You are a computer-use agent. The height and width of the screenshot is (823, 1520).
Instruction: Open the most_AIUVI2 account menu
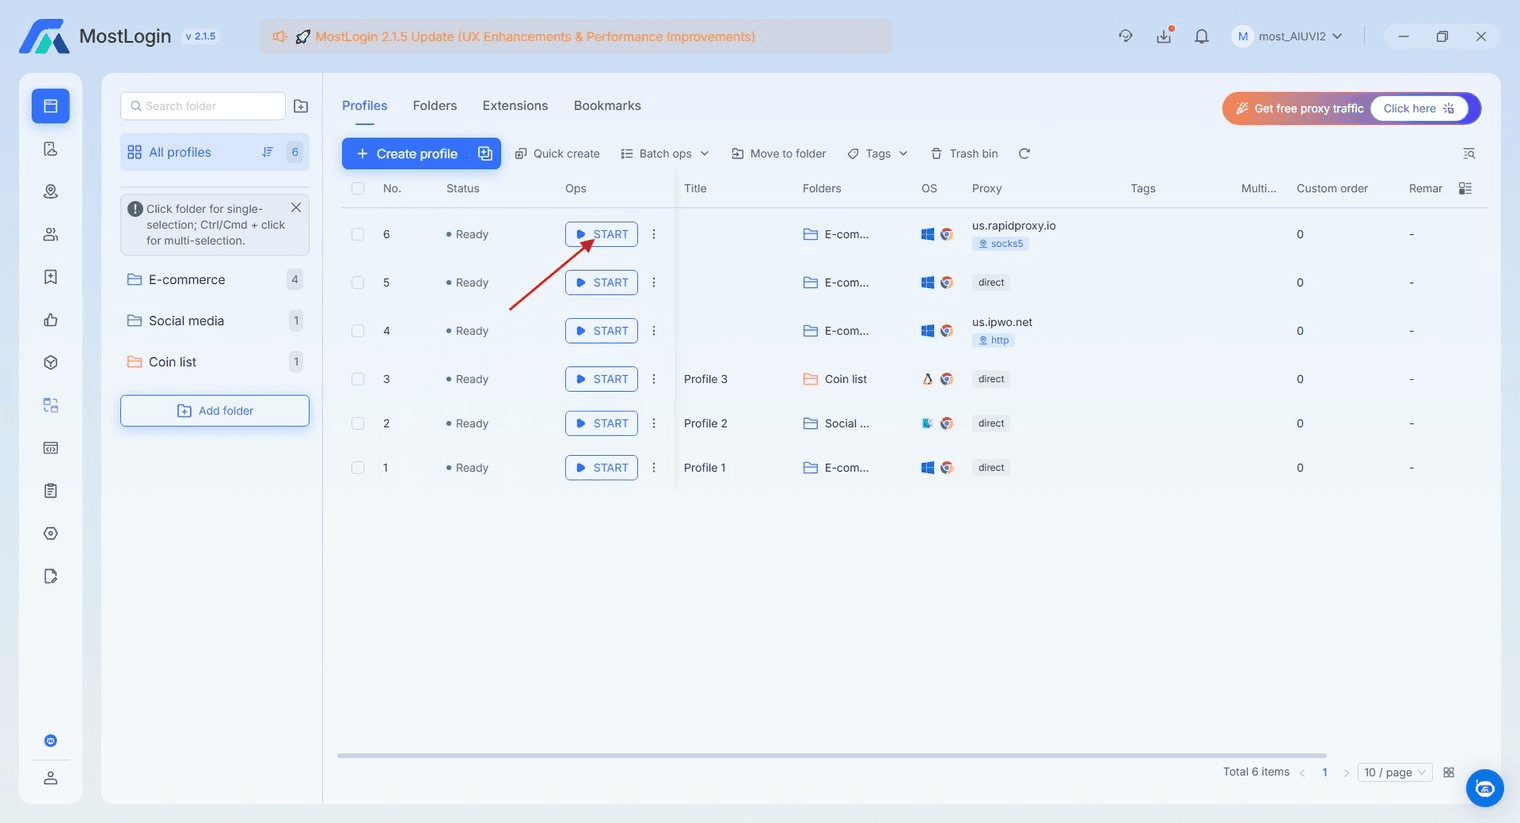click(1287, 36)
